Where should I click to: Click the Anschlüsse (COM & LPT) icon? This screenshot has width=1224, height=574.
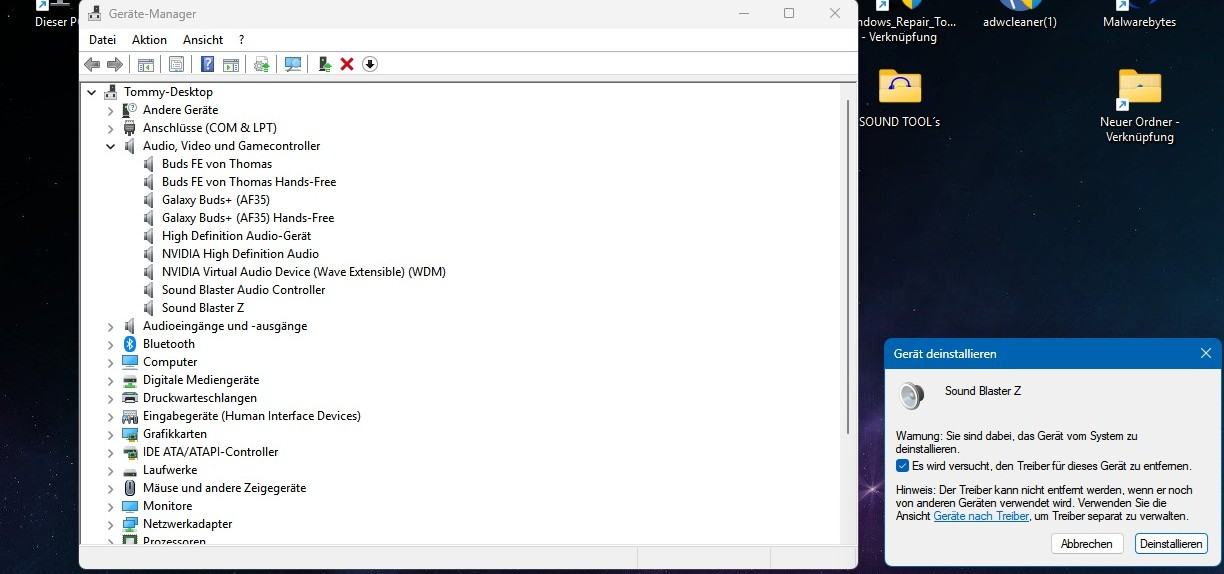point(130,128)
